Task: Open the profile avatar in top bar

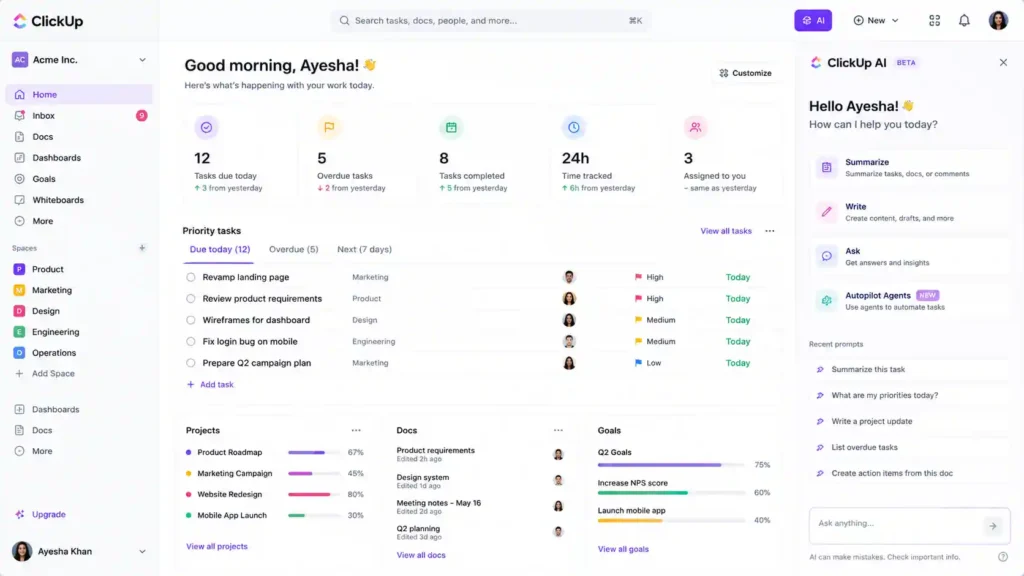Action: coord(998,20)
